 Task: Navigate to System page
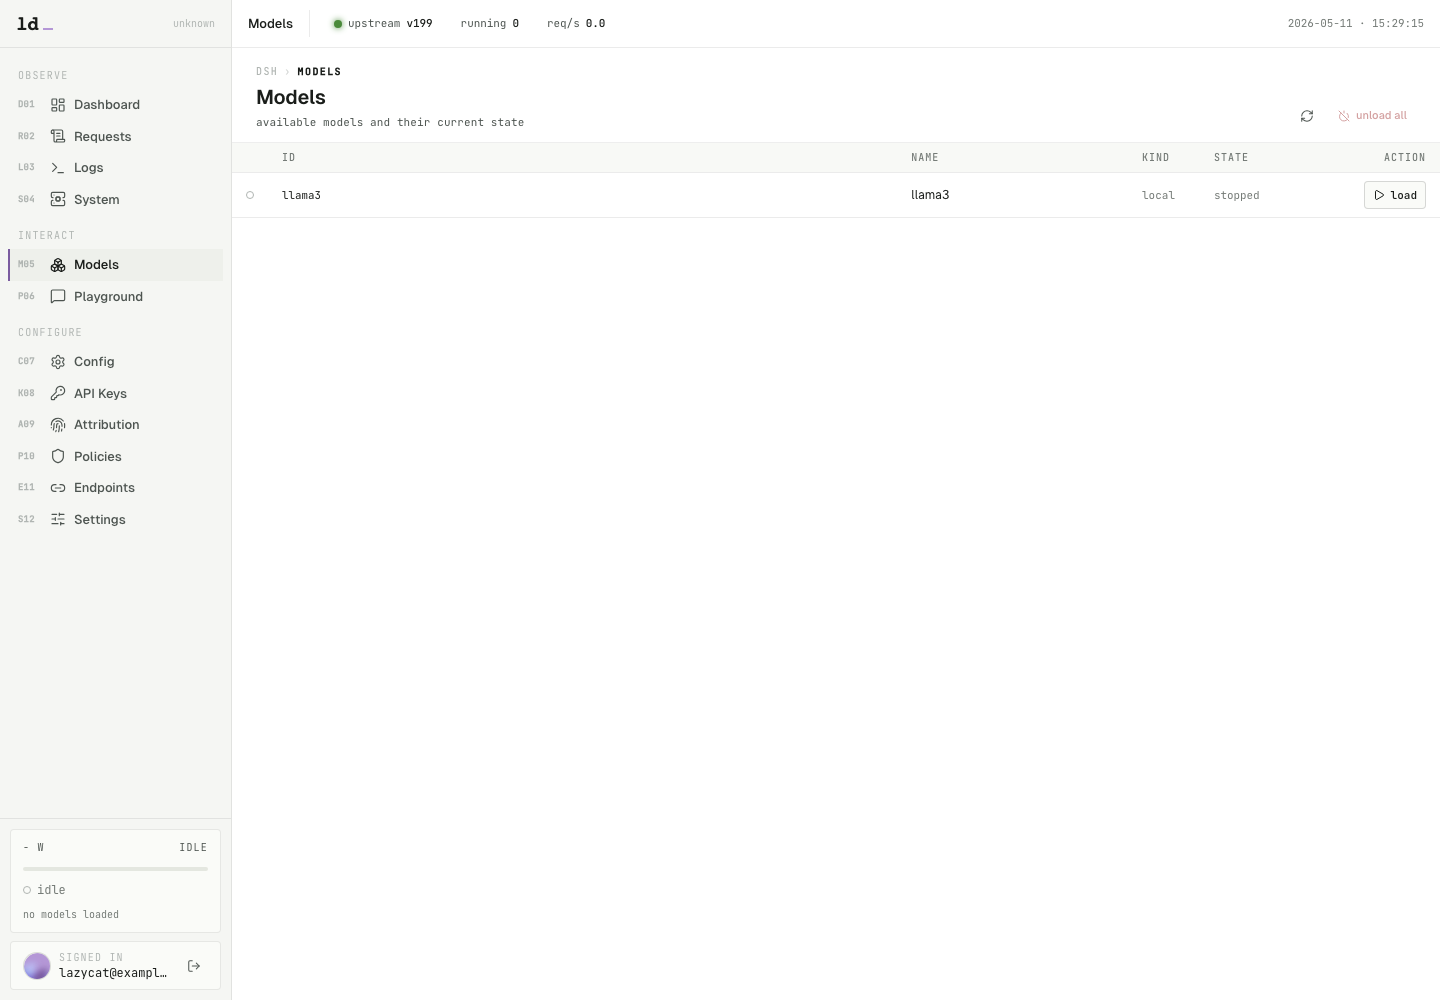[116, 199]
